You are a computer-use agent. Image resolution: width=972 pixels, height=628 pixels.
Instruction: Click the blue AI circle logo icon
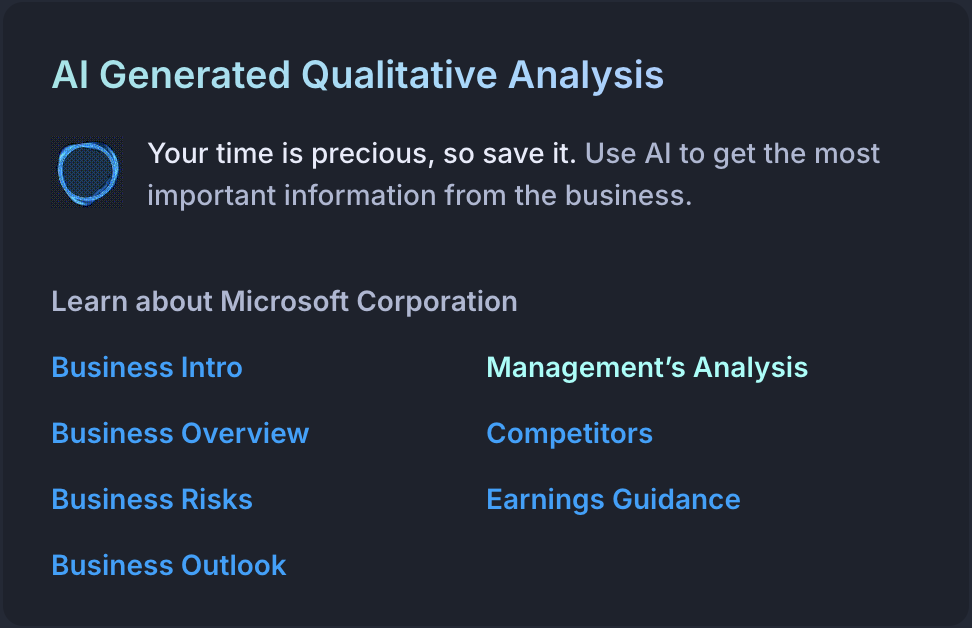coord(87,173)
